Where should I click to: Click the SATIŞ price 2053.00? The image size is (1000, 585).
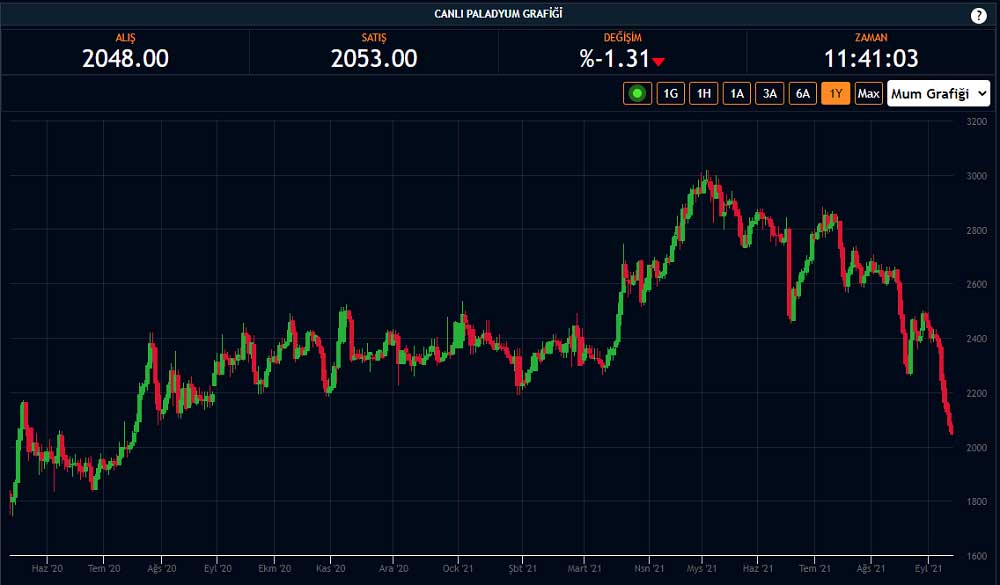(x=374, y=59)
